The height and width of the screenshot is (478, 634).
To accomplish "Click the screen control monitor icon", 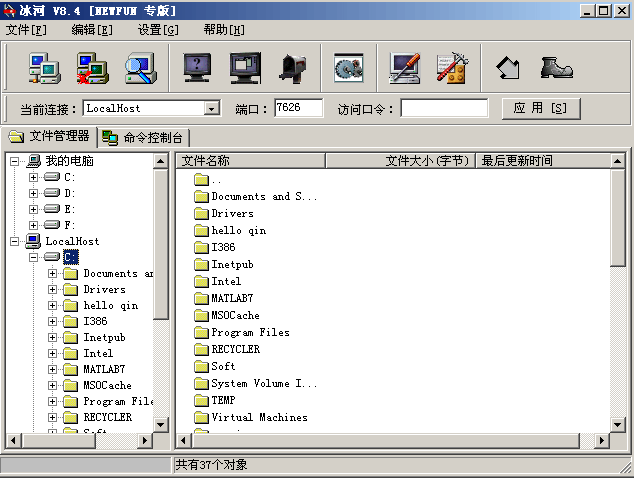I will click(x=245, y=68).
